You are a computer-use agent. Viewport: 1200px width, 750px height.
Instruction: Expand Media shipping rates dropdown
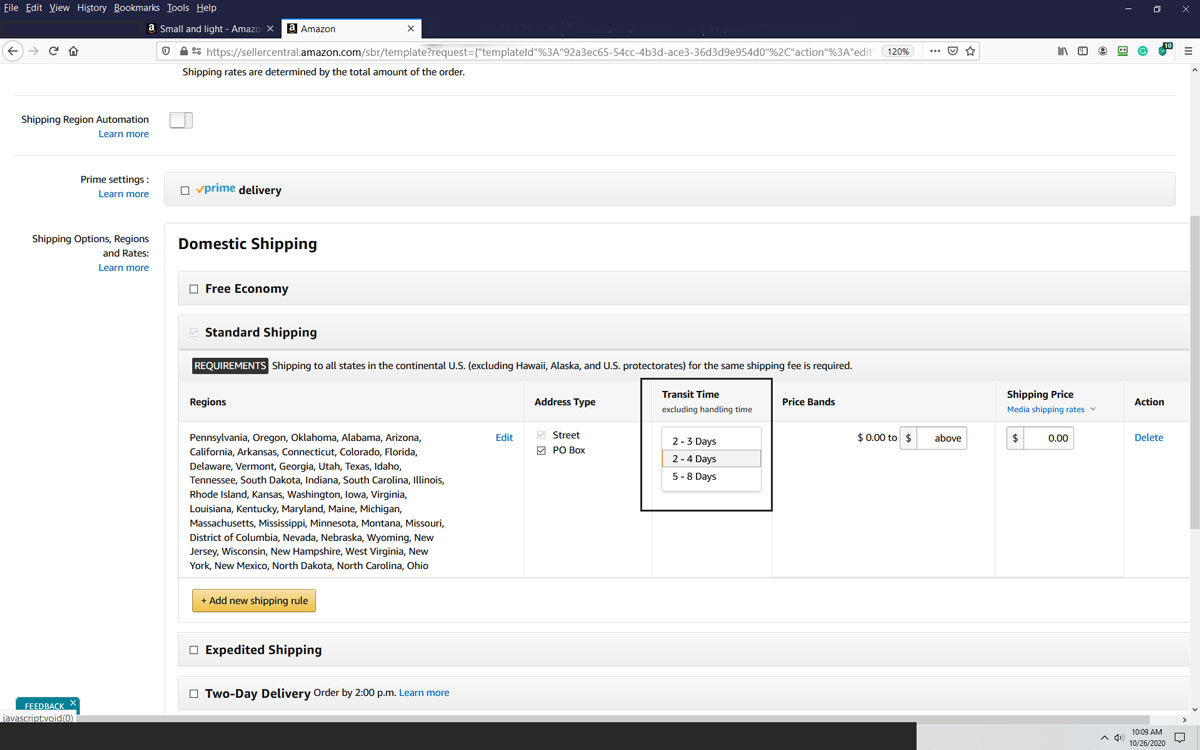pyautogui.click(x=1051, y=409)
